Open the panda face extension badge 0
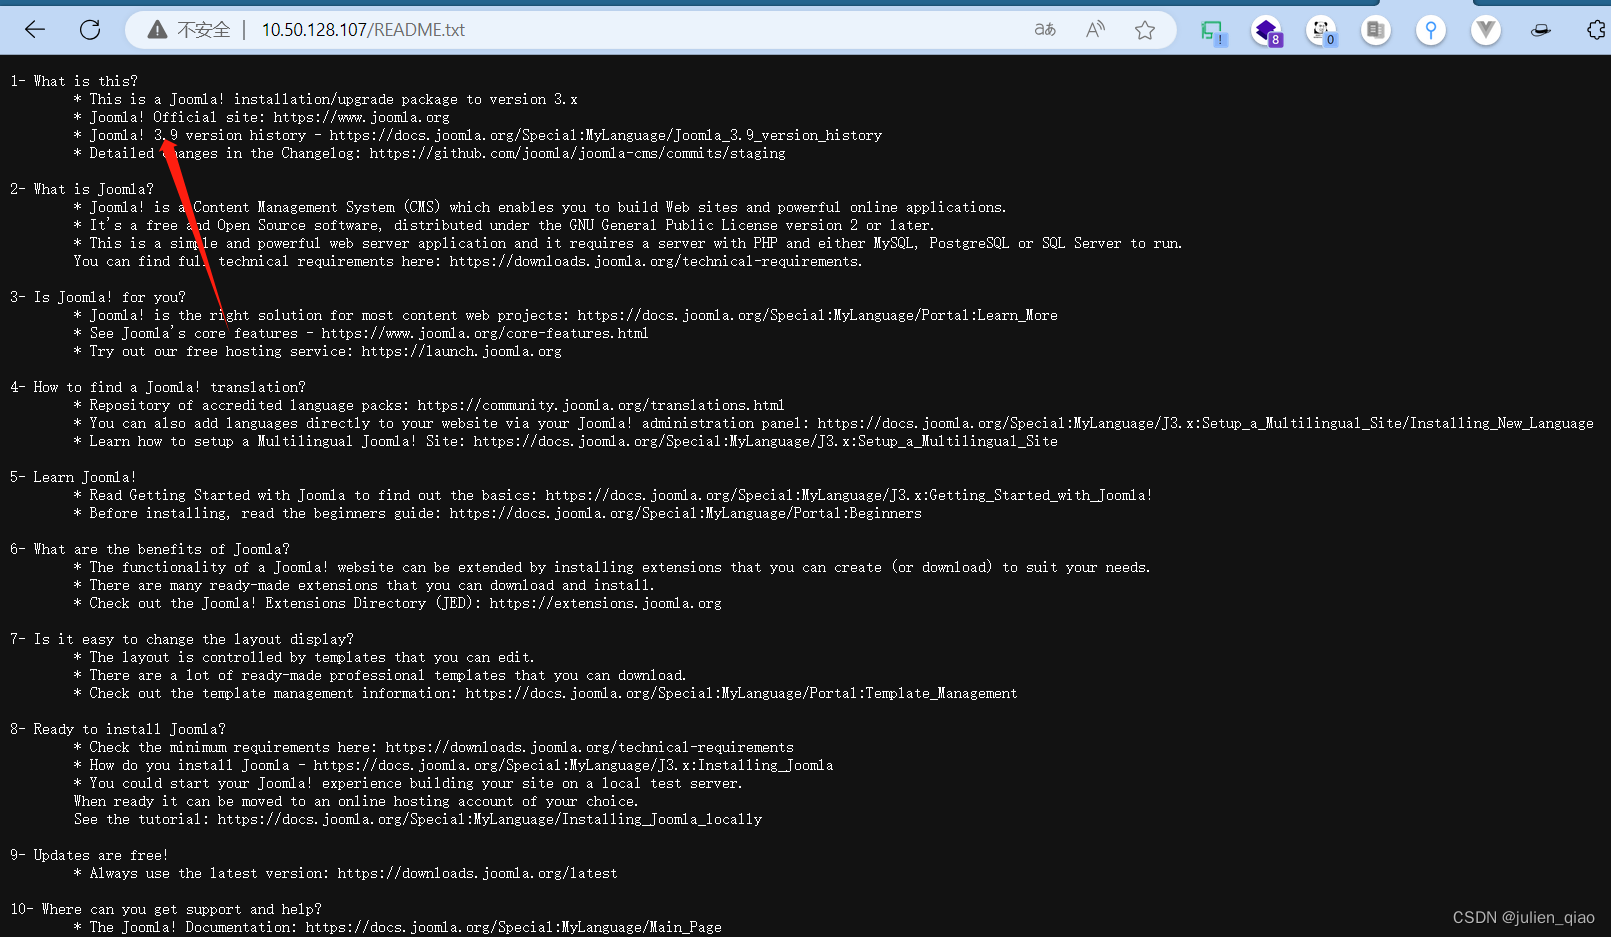 tap(1322, 32)
